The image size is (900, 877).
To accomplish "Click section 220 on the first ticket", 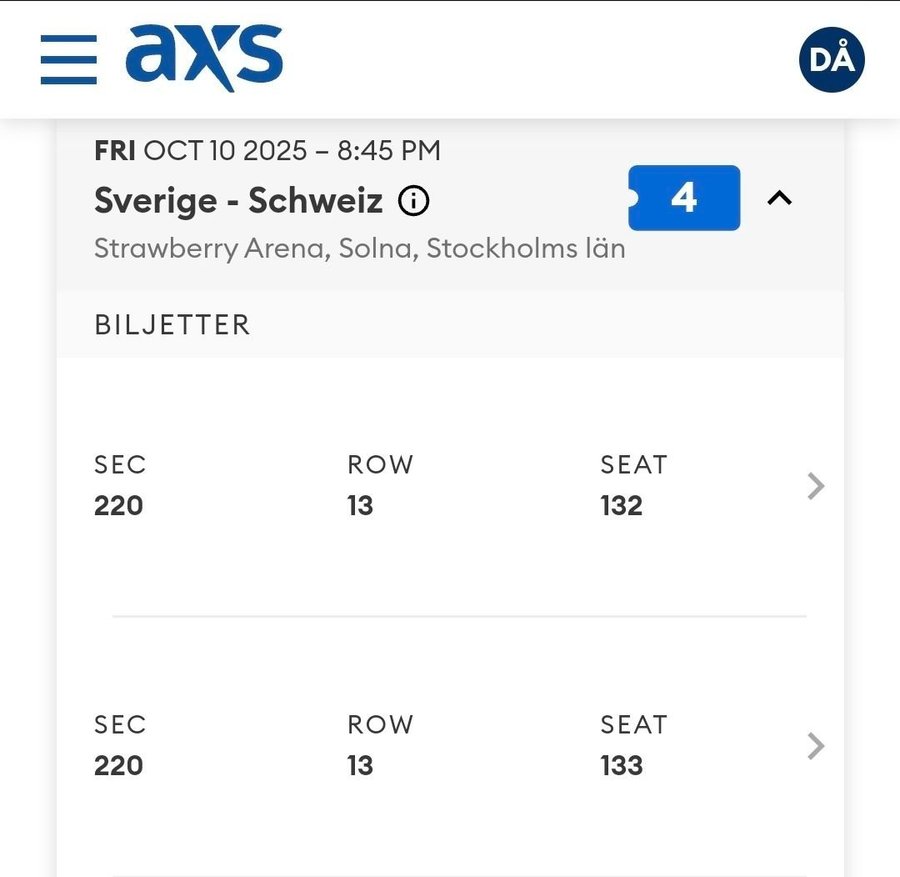I will click(119, 506).
